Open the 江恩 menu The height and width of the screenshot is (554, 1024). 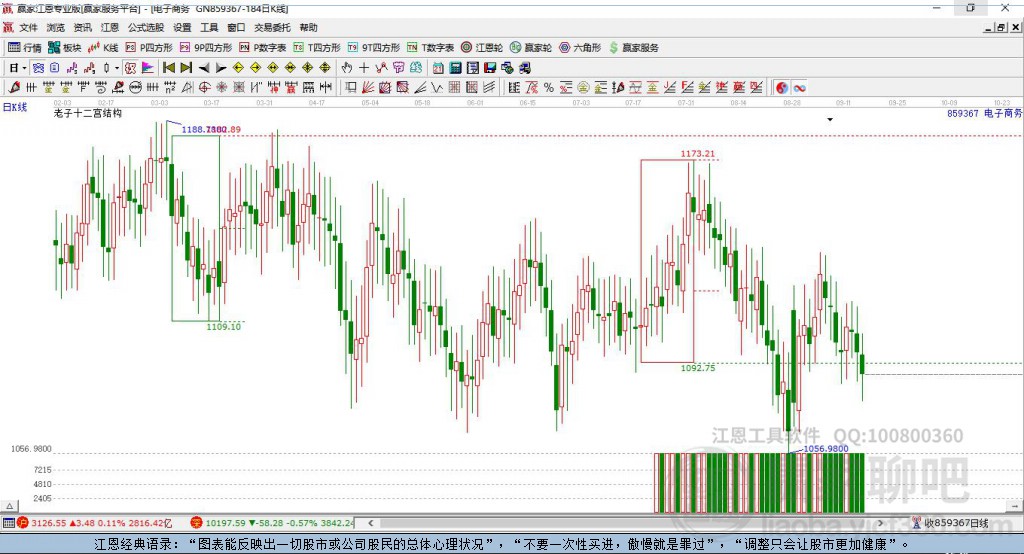coord(109,28)
